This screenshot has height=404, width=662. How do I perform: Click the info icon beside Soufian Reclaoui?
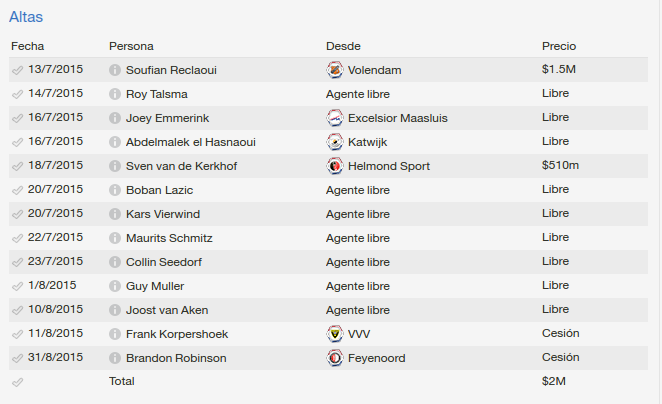point(115,70)
